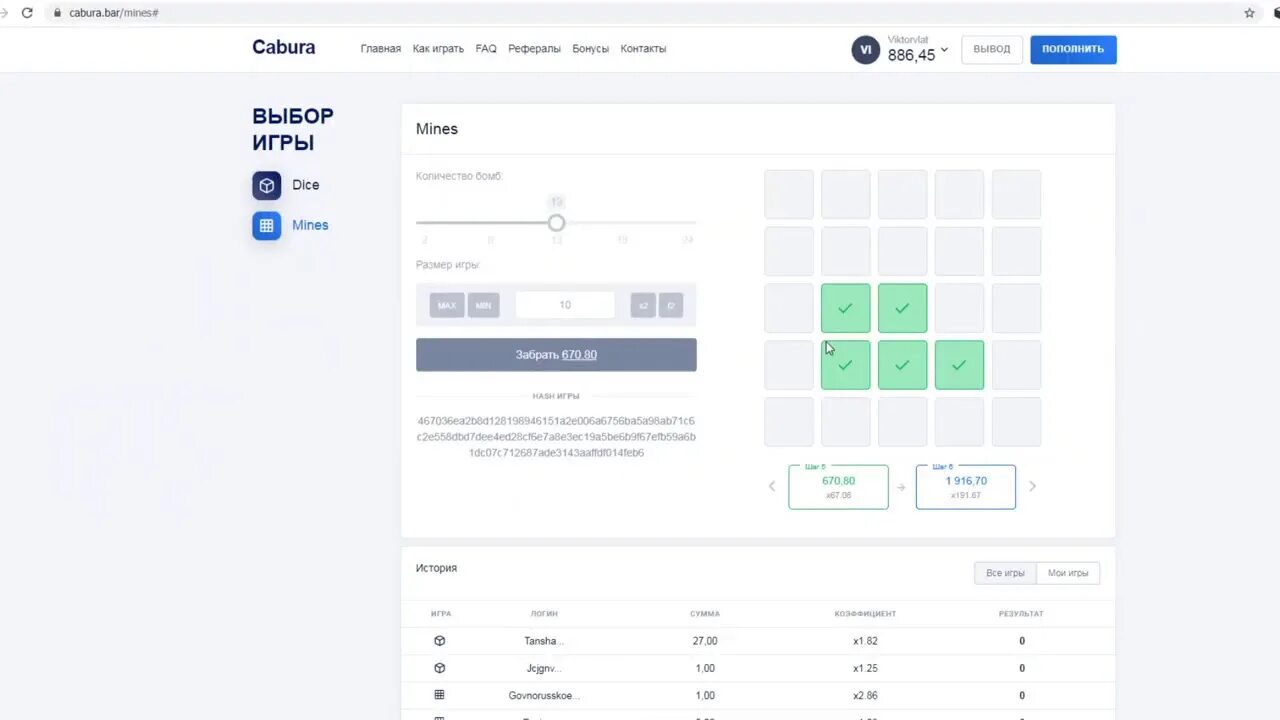1280x720 pixels.
Task: Open Как играть menu item
Action: 438,49
